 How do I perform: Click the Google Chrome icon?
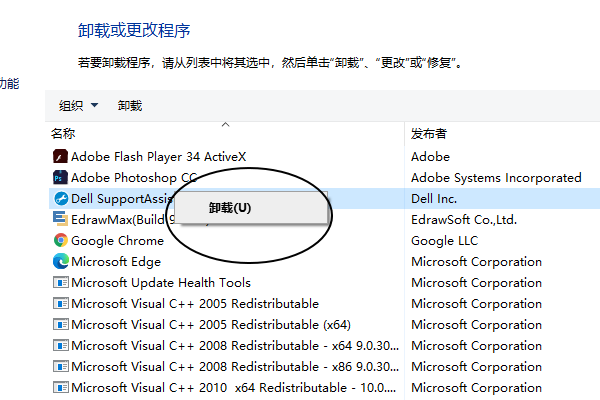click(x=60, y=241)
